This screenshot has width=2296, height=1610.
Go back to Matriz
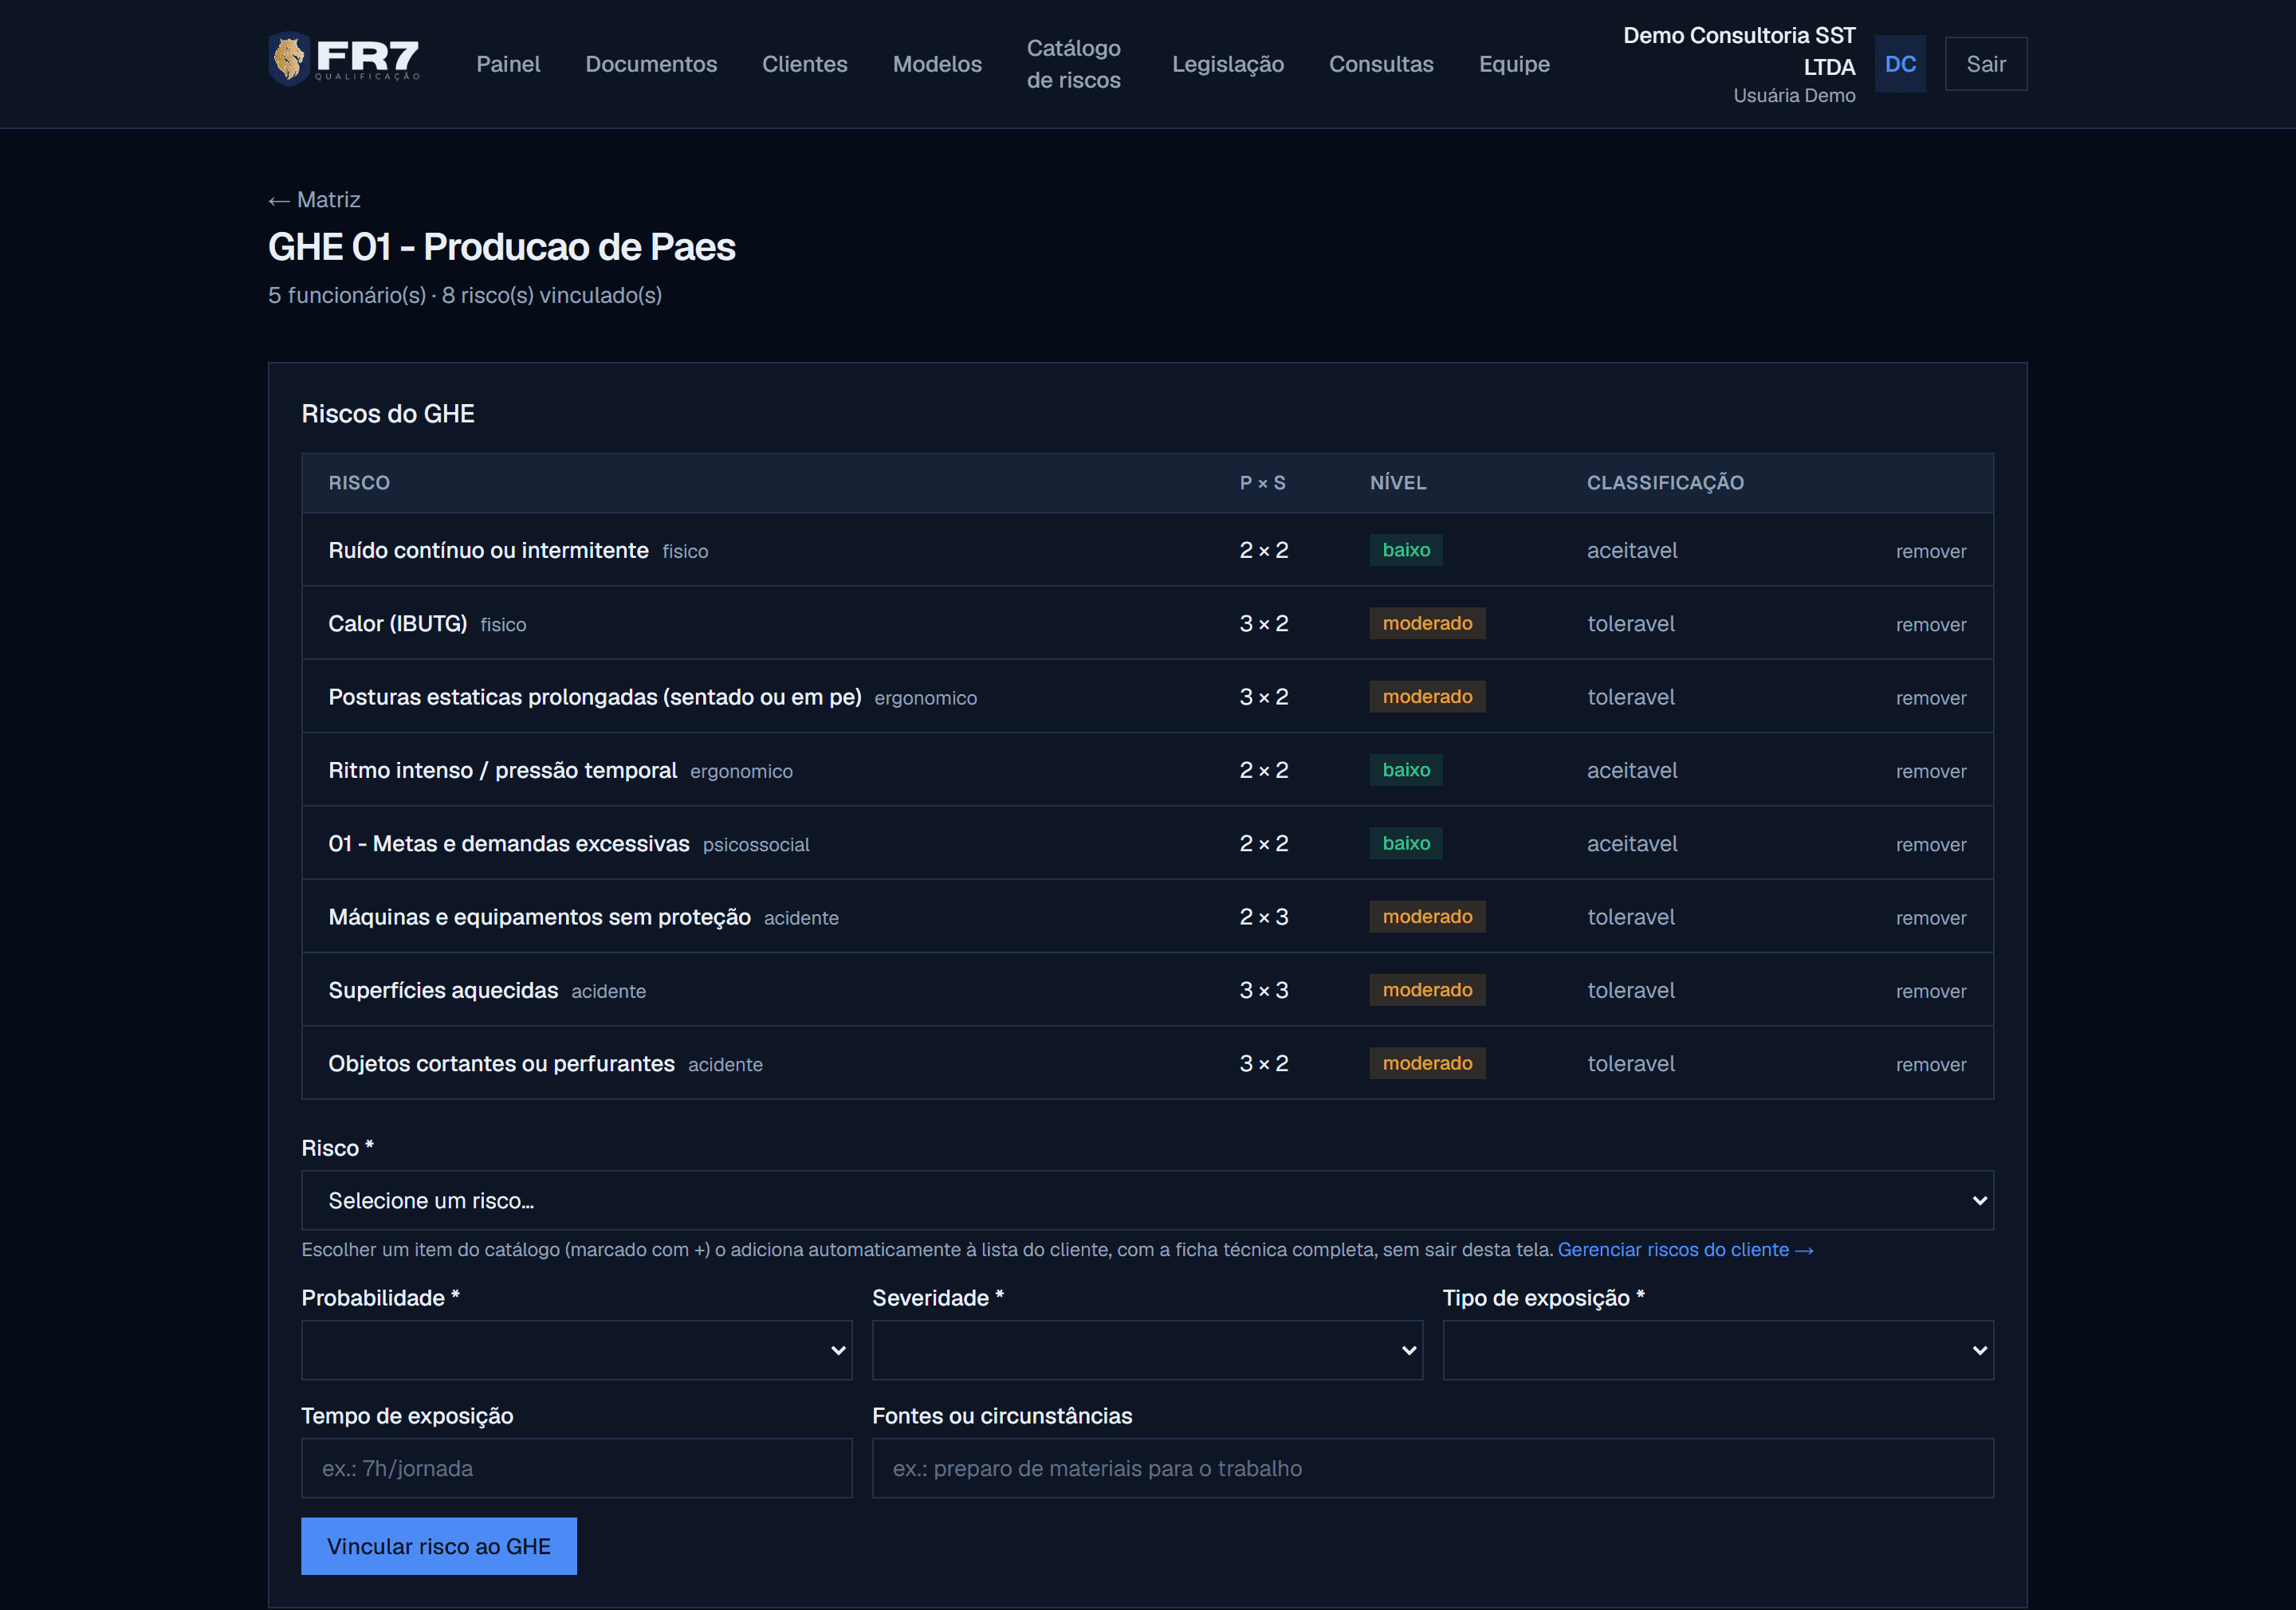[x=314, y=200]
